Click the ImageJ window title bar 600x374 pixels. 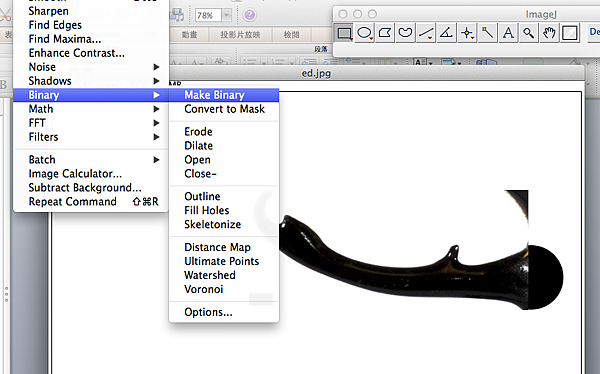[x=466, y=14]
